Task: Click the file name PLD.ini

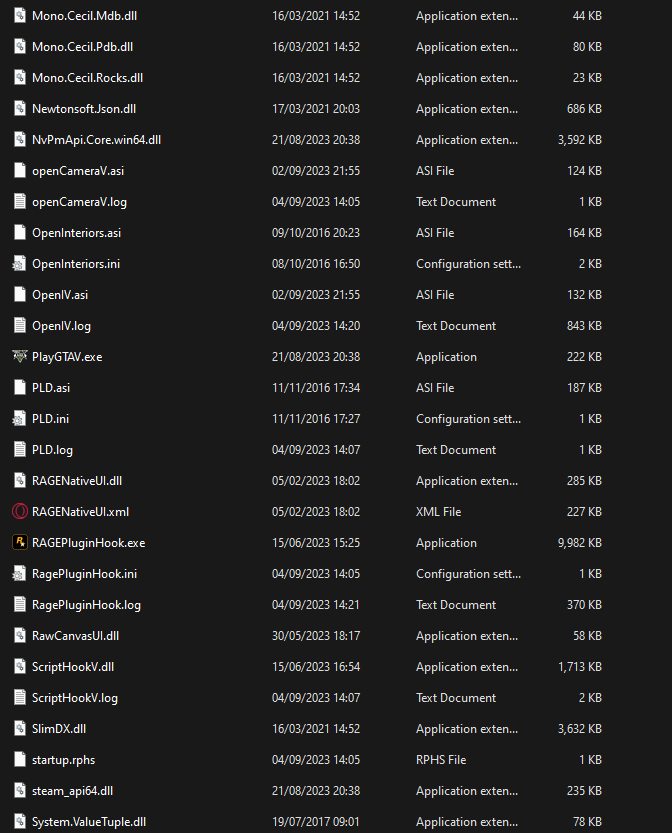Action: tap(50, 419)
